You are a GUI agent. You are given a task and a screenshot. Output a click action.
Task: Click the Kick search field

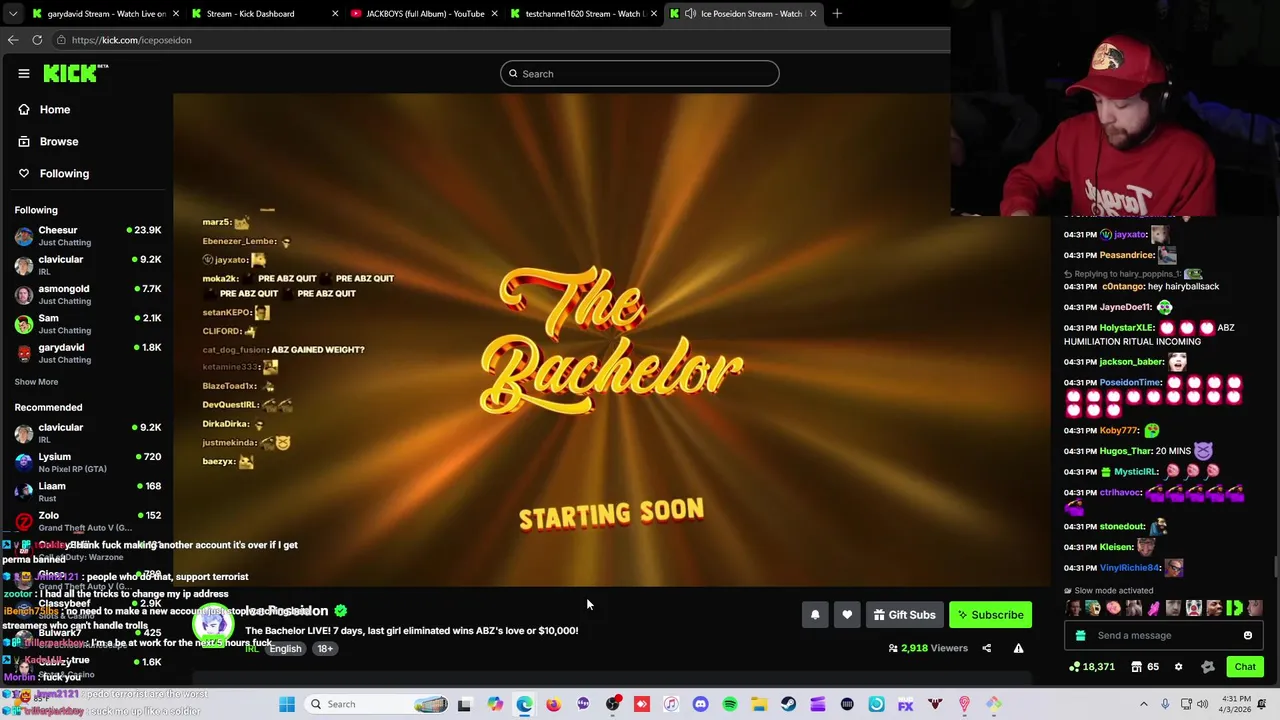640,74
